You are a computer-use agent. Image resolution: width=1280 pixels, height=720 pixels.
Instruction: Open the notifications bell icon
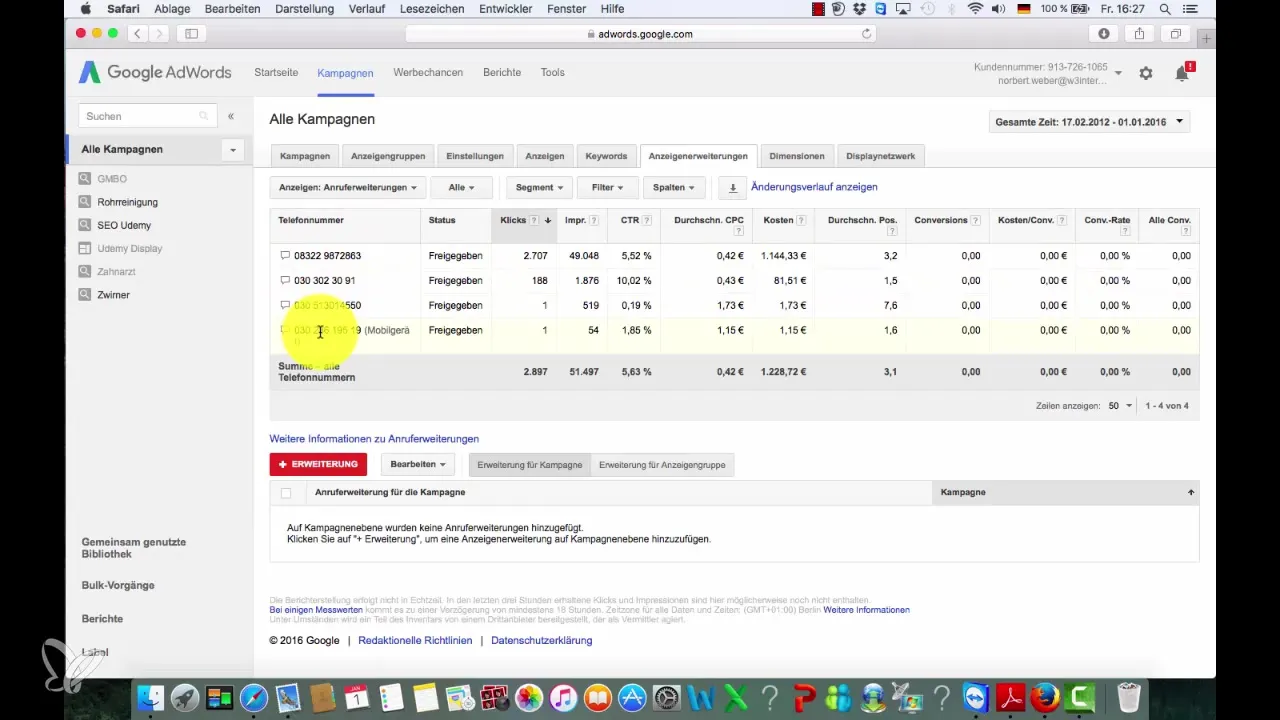[1182, 73]
